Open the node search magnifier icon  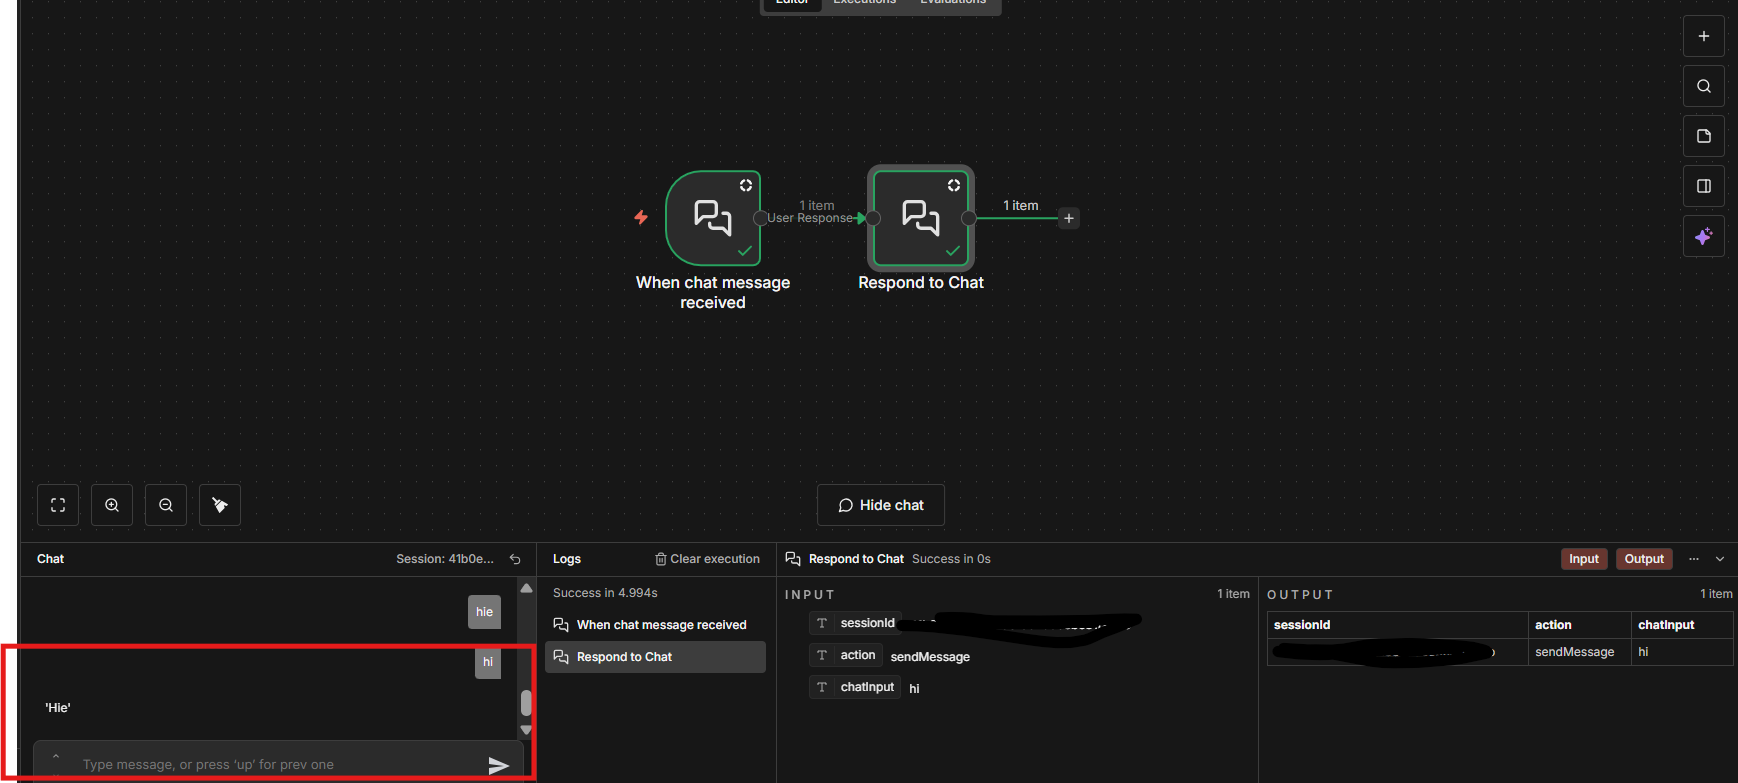point(1703,86)
